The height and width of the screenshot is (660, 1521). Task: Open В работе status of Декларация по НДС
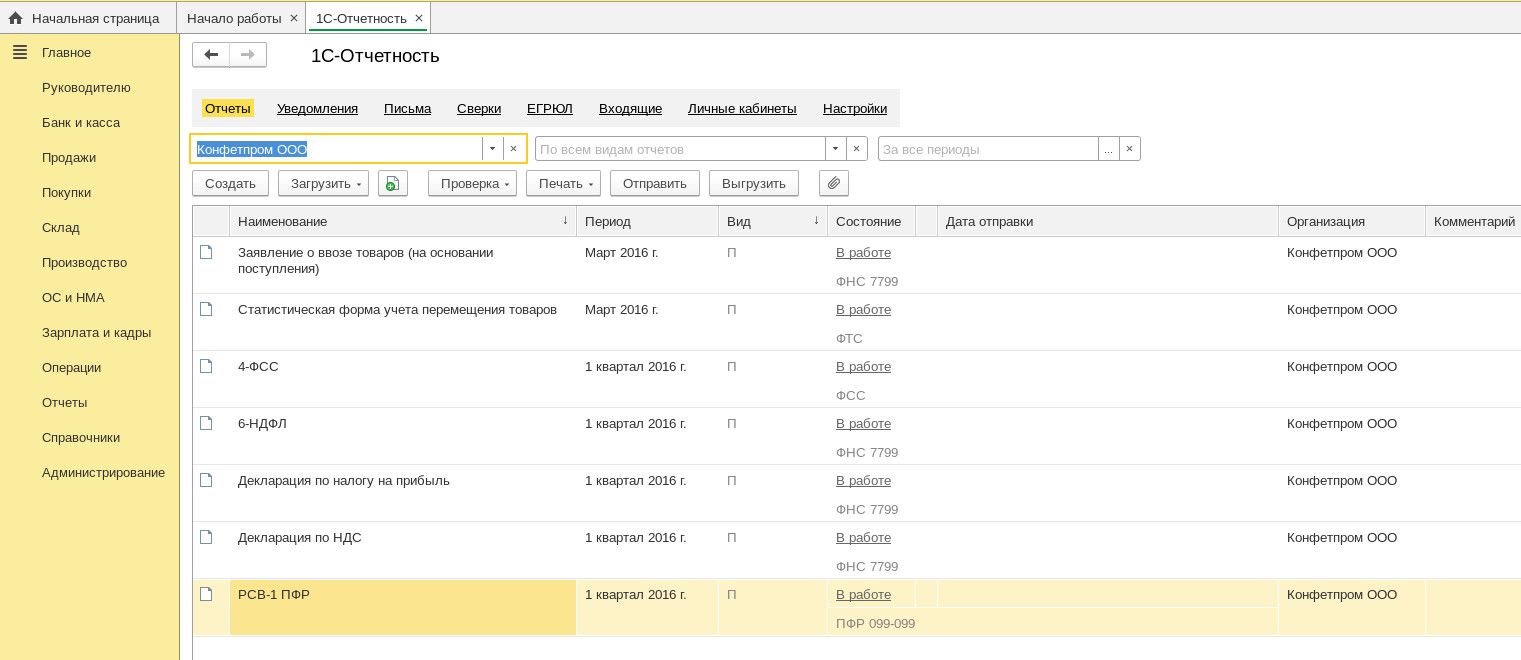tap(863, 537)
